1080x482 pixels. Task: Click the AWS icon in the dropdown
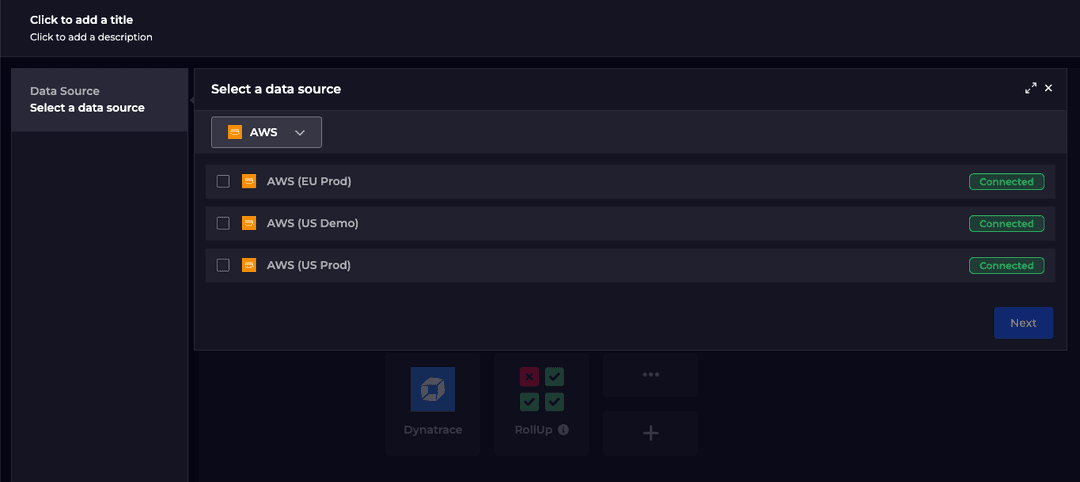point(235,132)
